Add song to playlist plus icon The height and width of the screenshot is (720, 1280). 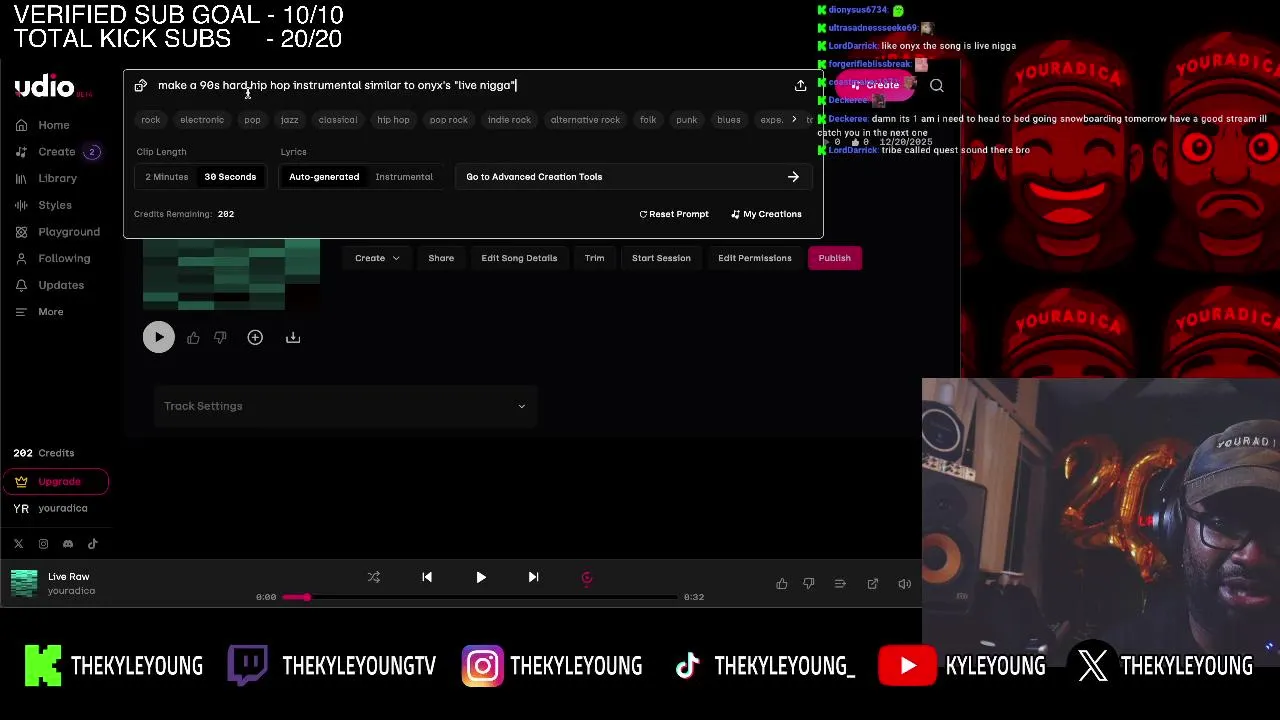point(255,338)
